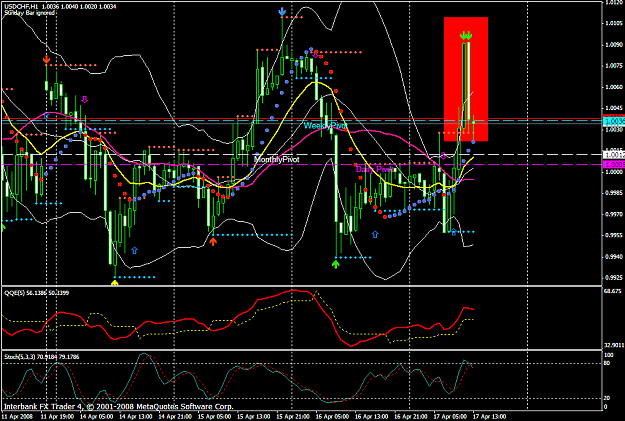
Task: Select the MonthlyPivot label
Action: [277, 159]
